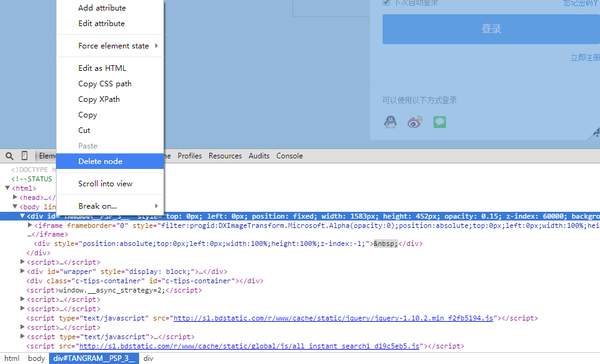Viewport: 600px width, 364px height.
Task: Select the window.__async_strategy=2 script line
Action: coord(114,290)
